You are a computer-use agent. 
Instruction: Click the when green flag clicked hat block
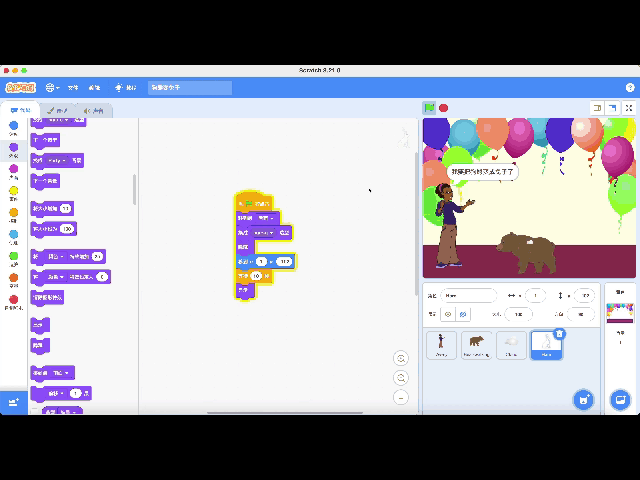tap(254, 203)
